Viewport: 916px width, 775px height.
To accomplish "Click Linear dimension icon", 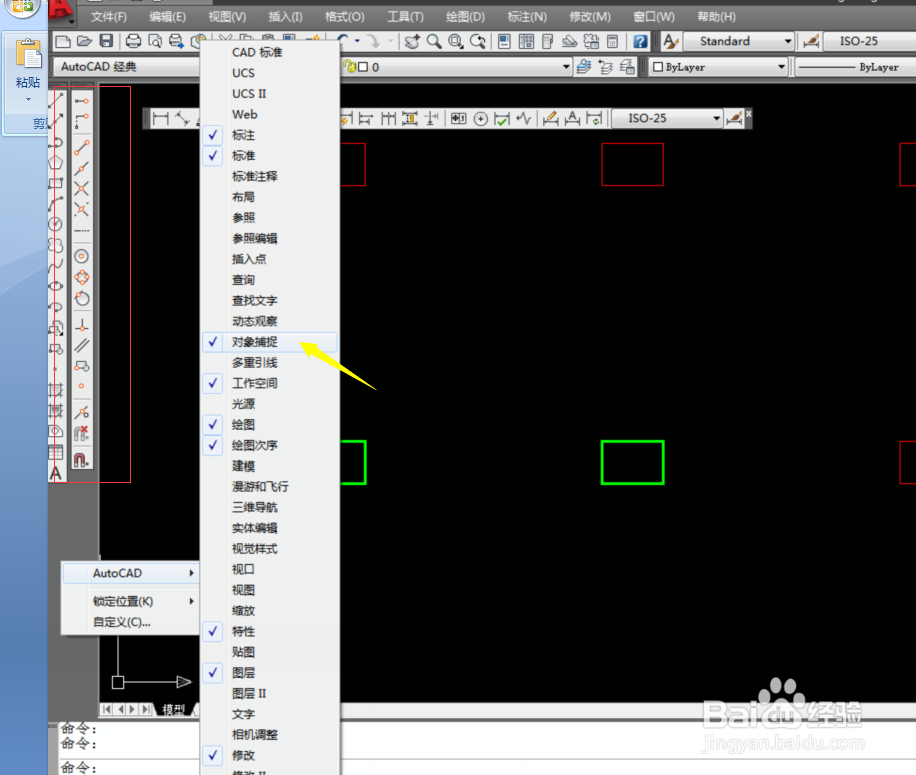I will pos(160,119).
